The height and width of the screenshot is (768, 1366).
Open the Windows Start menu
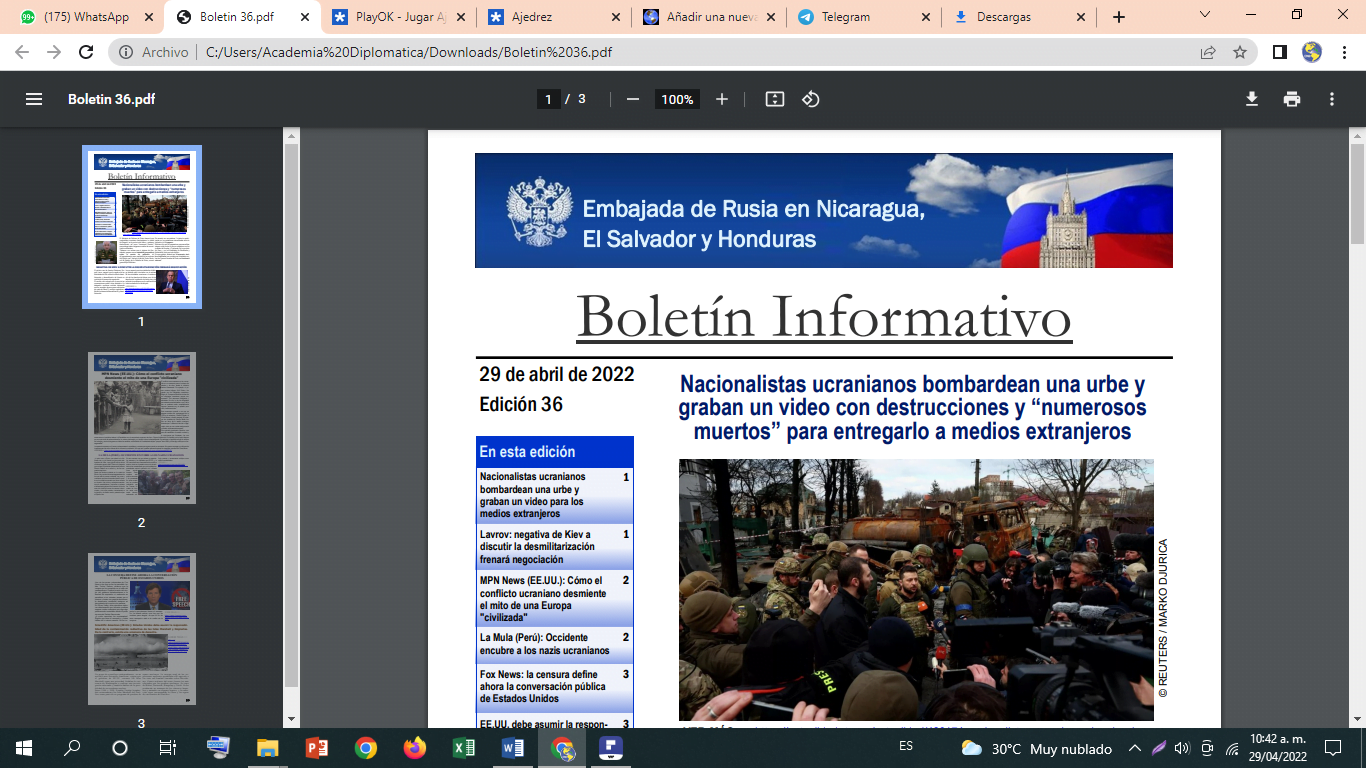(x=24, y=747)
